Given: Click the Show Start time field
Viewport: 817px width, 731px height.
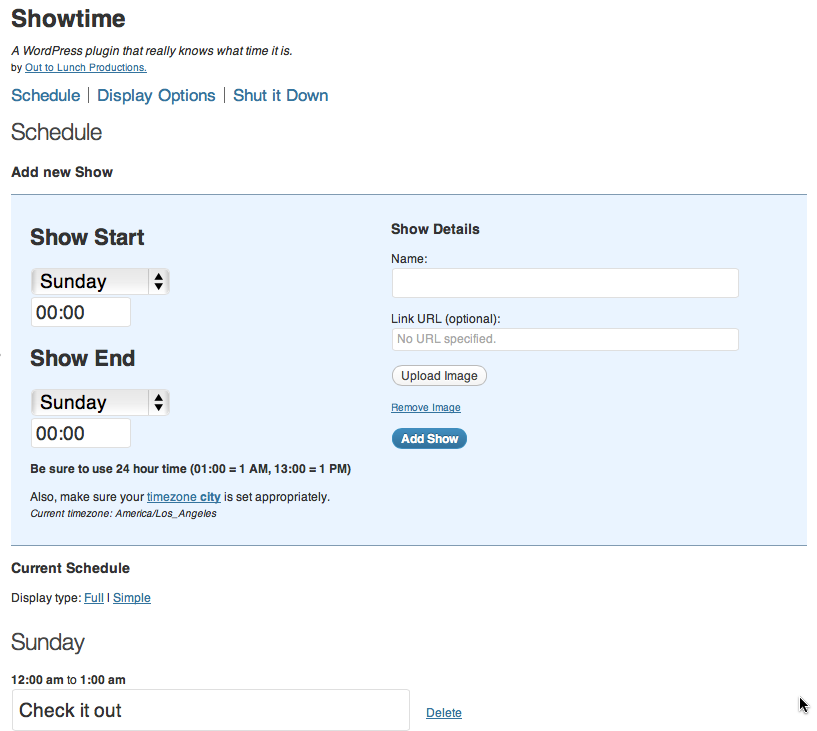Looking at the screenshot, I should (81, 312).
